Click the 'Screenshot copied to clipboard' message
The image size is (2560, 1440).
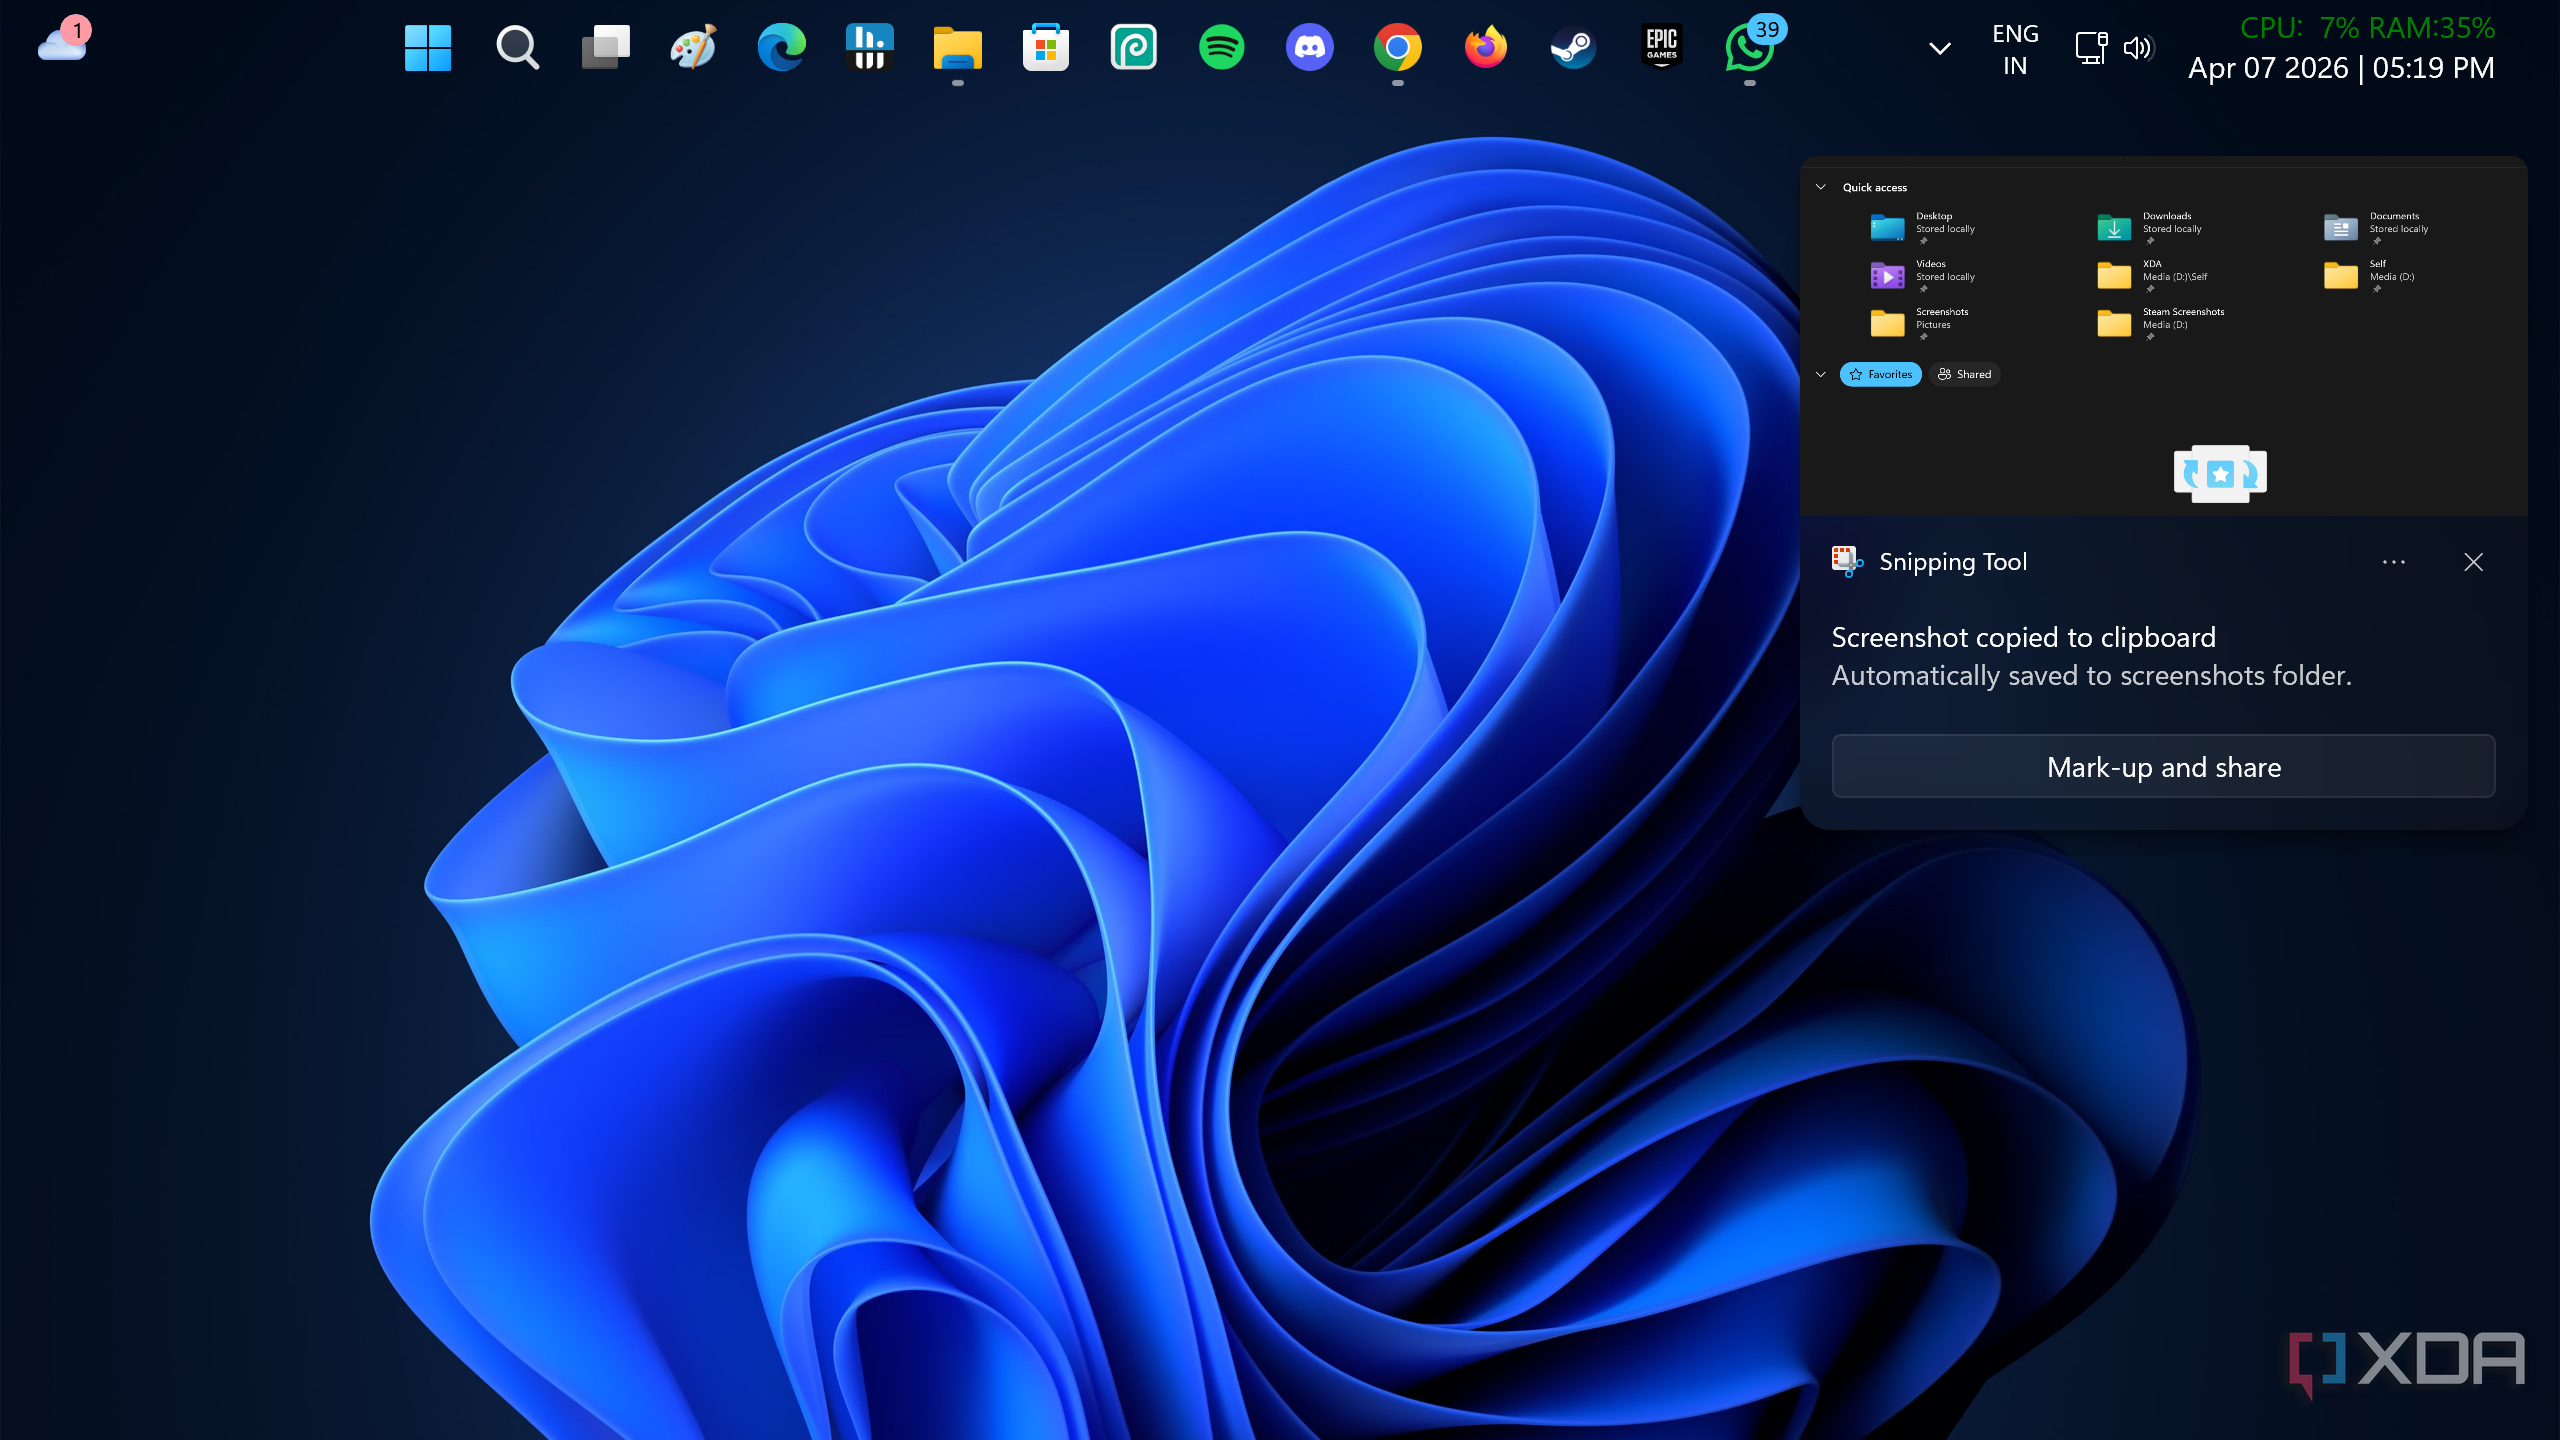coord(2023,637)
